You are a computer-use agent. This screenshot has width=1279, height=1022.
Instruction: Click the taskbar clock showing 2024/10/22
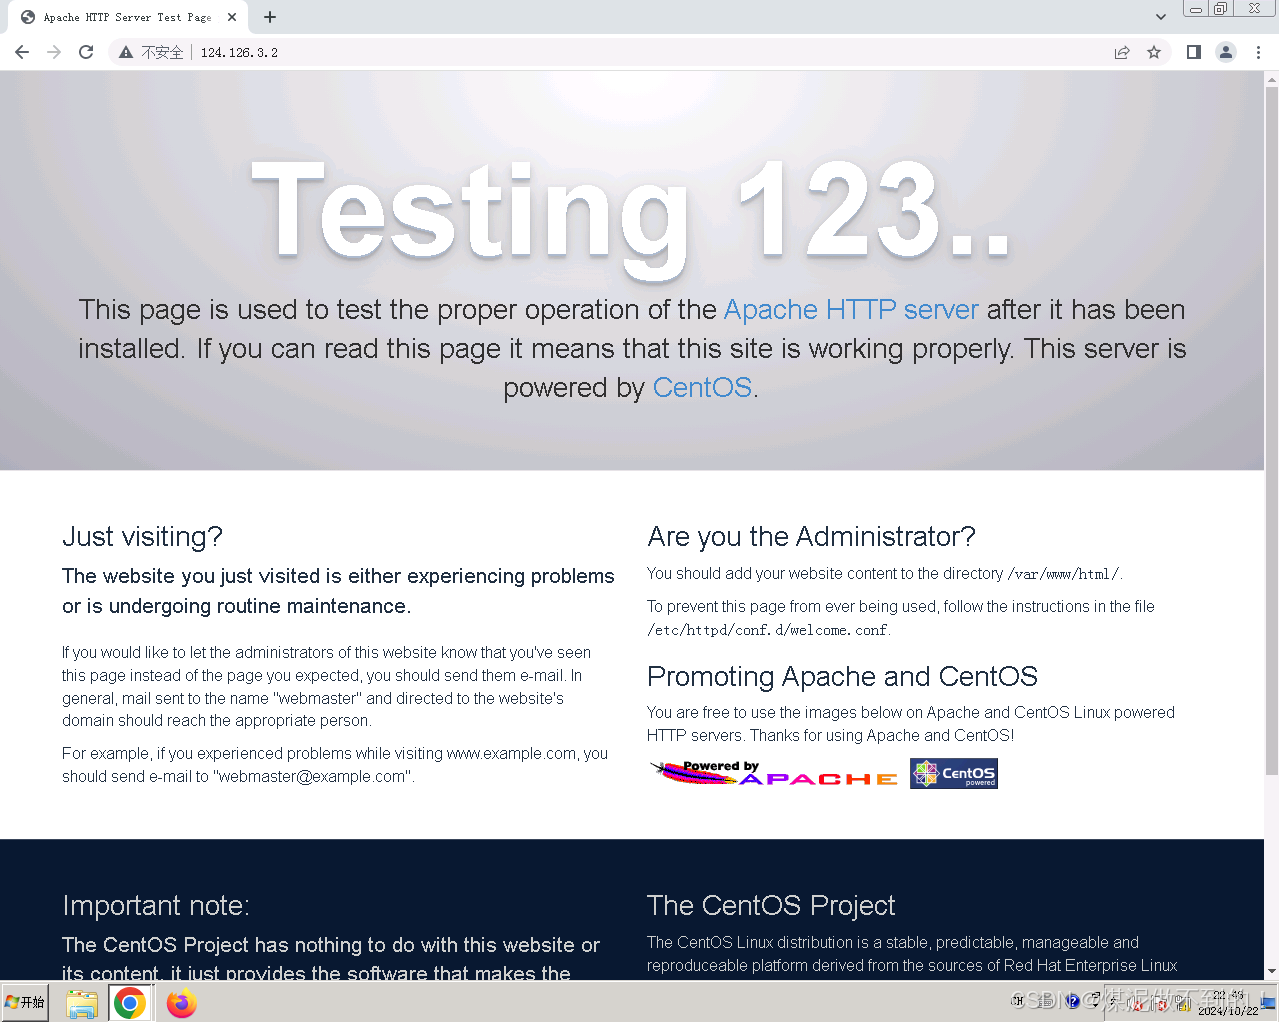point(1229,1004)
